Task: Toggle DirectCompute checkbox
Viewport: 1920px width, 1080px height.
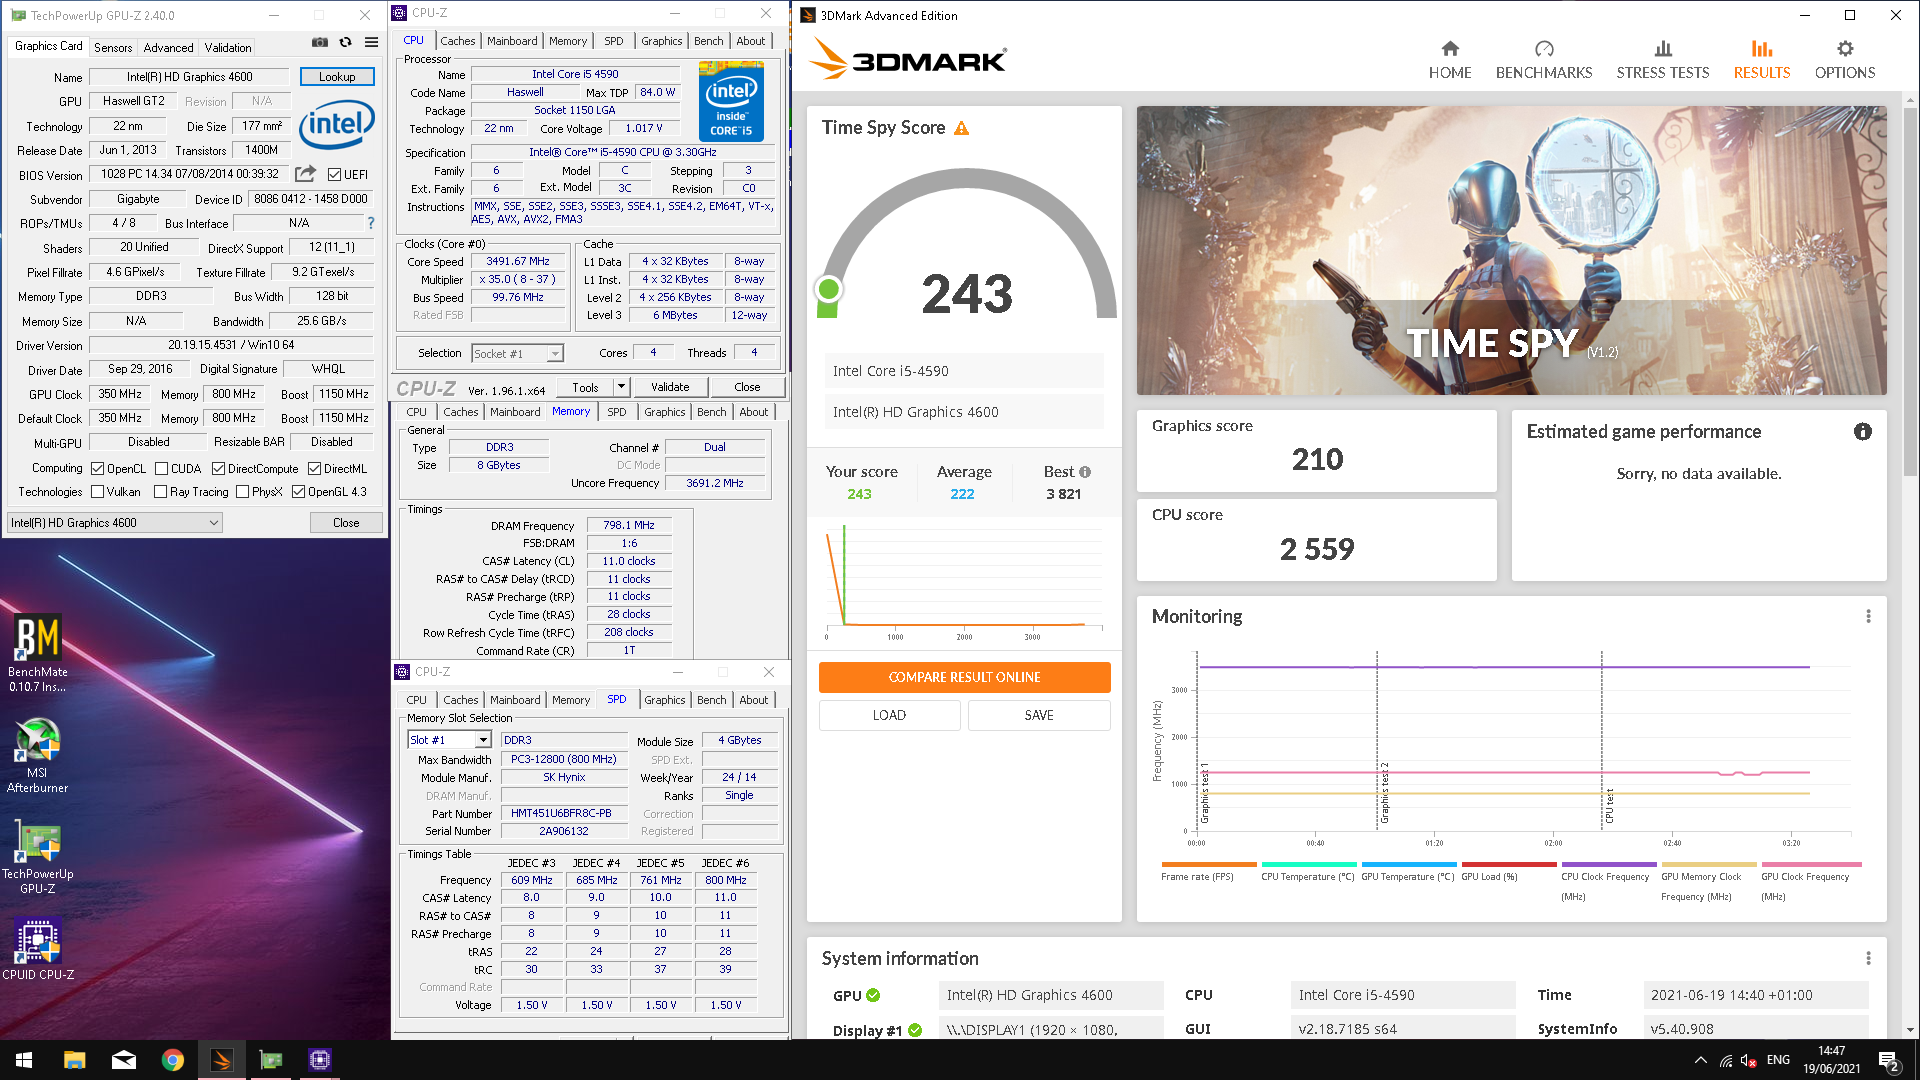Action: pos(218,468)
